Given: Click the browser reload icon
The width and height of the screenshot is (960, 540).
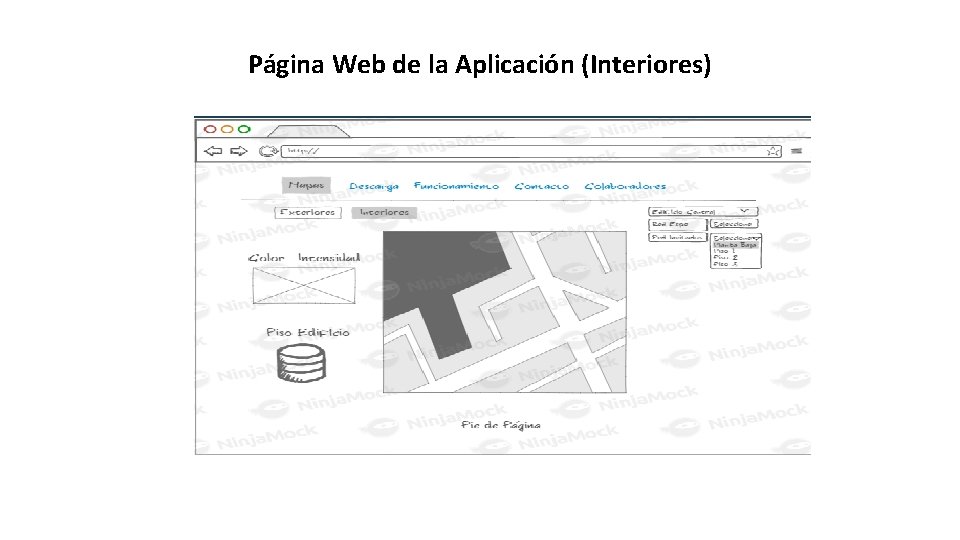Looking at the screenshot, I should 268,151.
